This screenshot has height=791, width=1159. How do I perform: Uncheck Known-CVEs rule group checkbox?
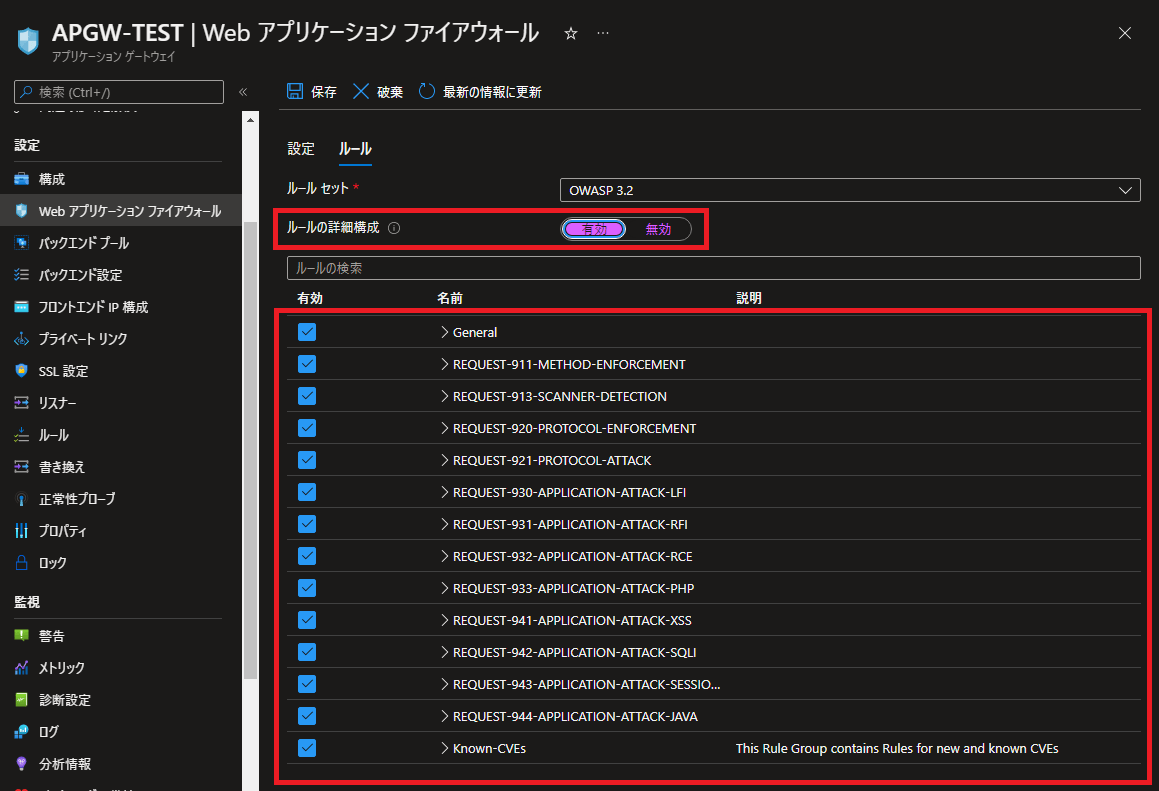[307, 748]
